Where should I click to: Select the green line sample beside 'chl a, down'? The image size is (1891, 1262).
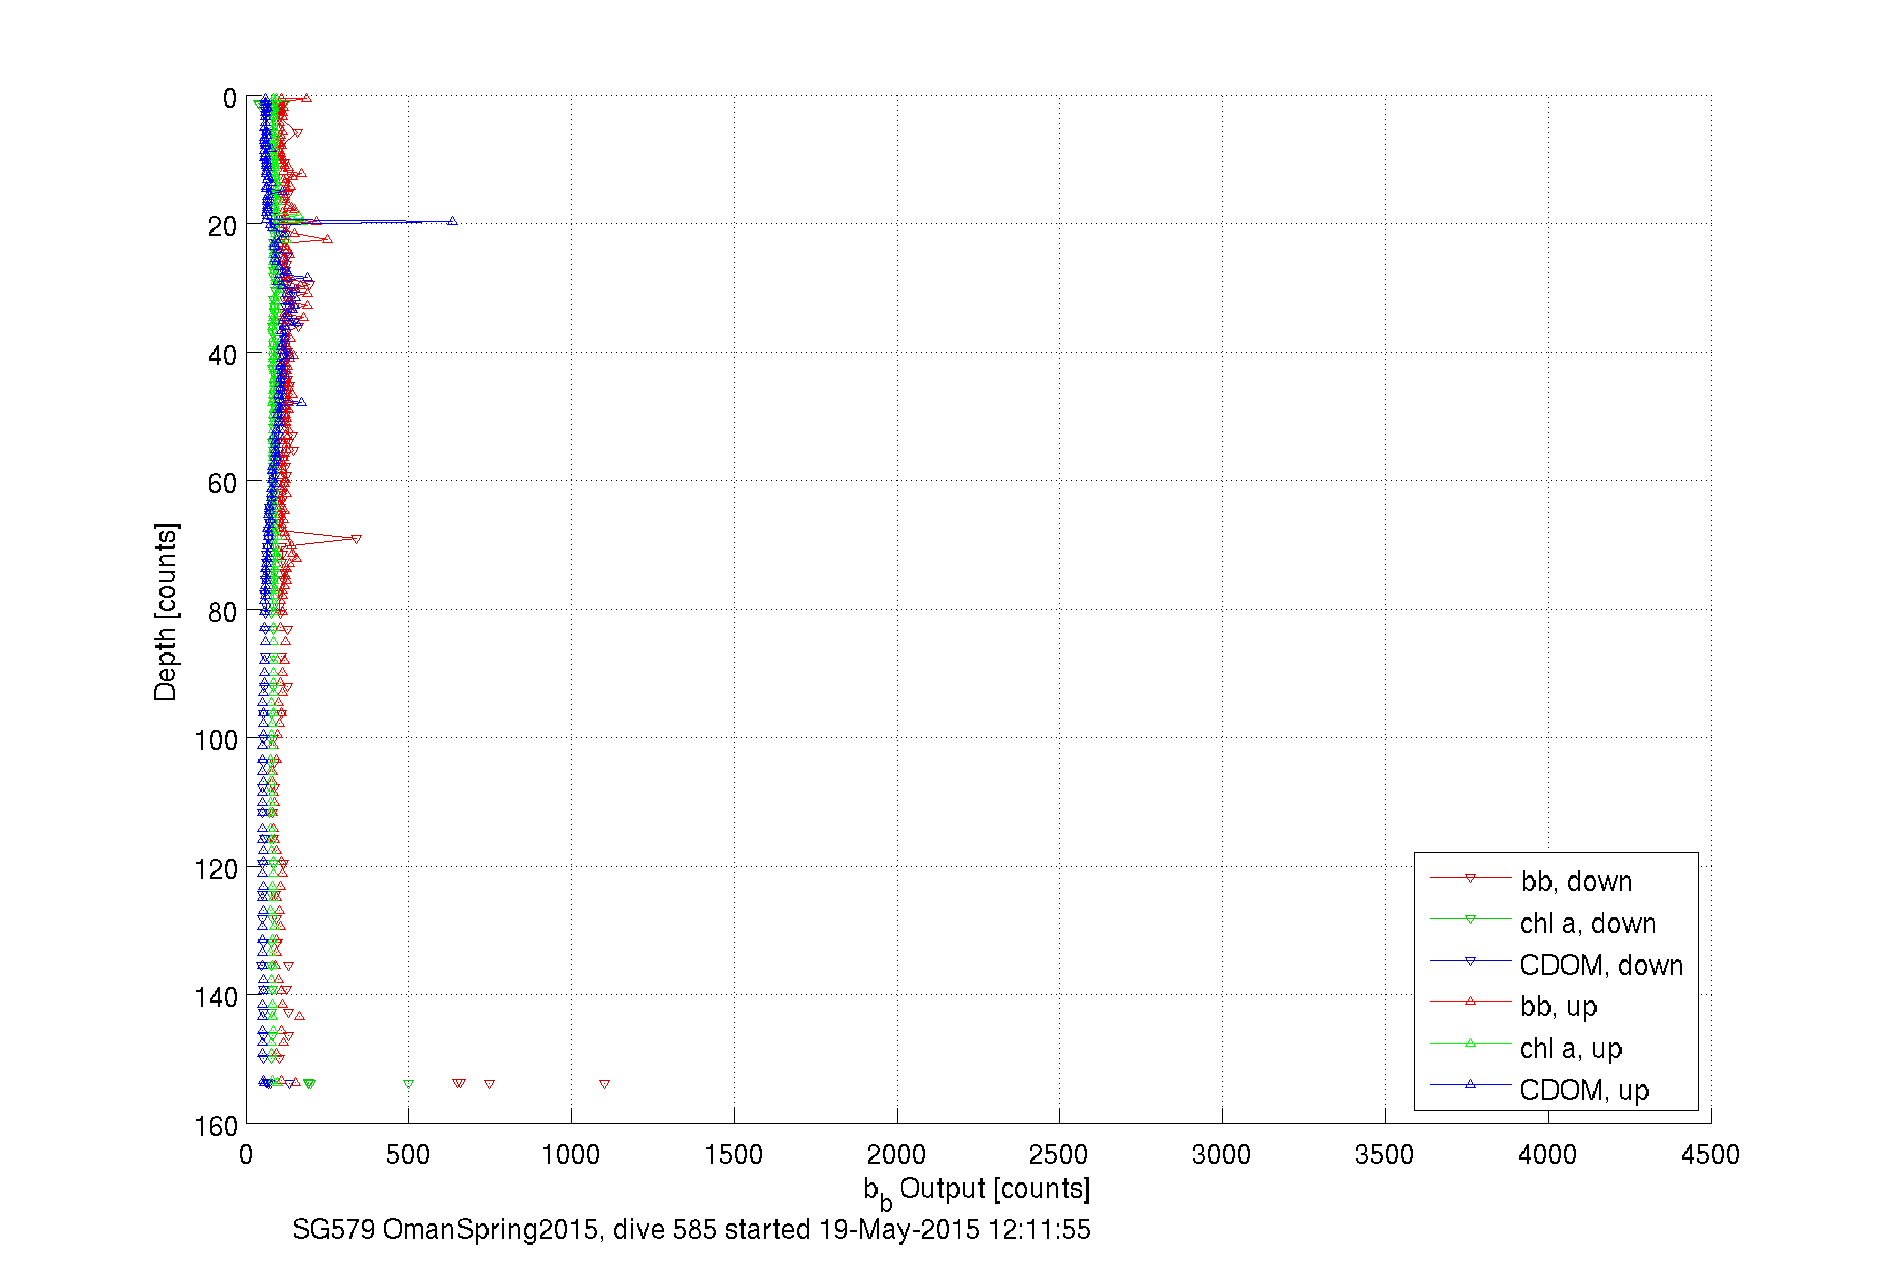coord(1470,919)
